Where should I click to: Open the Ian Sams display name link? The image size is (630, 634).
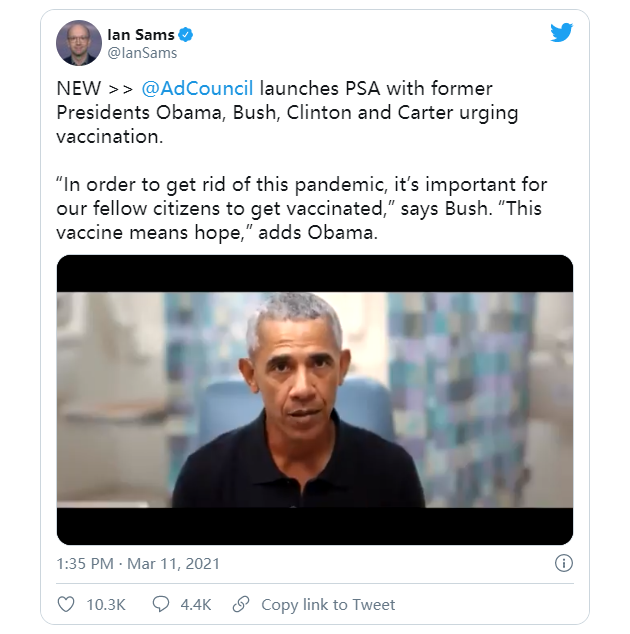pos(140,35)
